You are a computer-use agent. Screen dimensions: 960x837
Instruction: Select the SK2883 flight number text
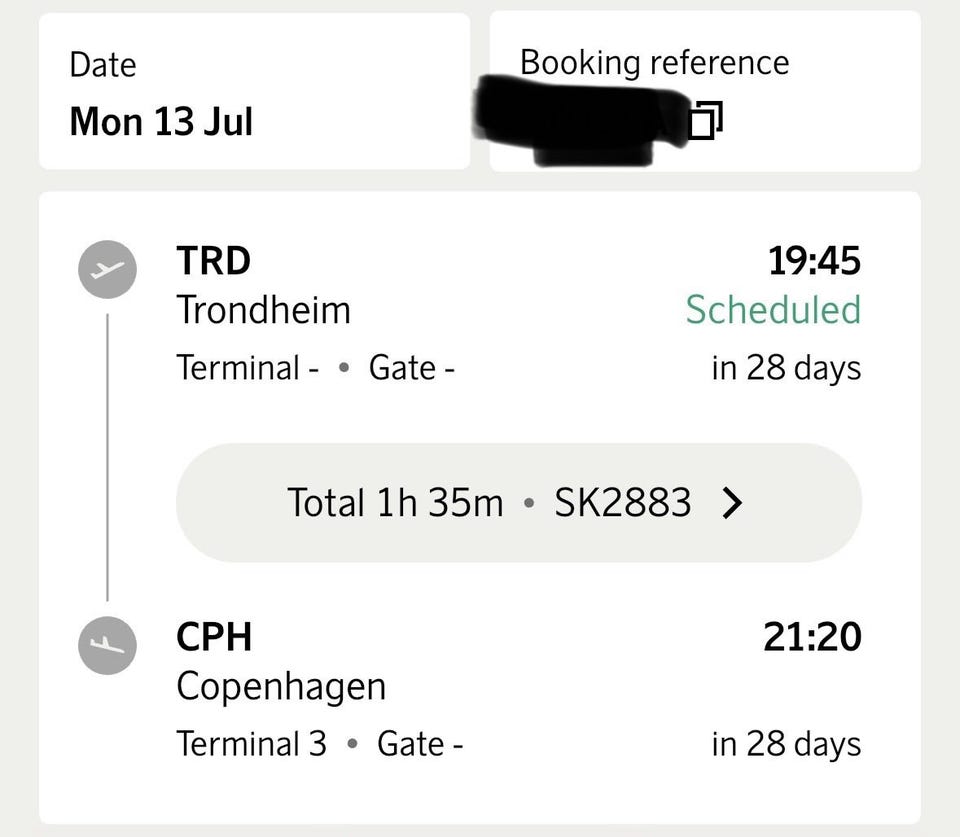pyautogui.click(x=623, y=503)
